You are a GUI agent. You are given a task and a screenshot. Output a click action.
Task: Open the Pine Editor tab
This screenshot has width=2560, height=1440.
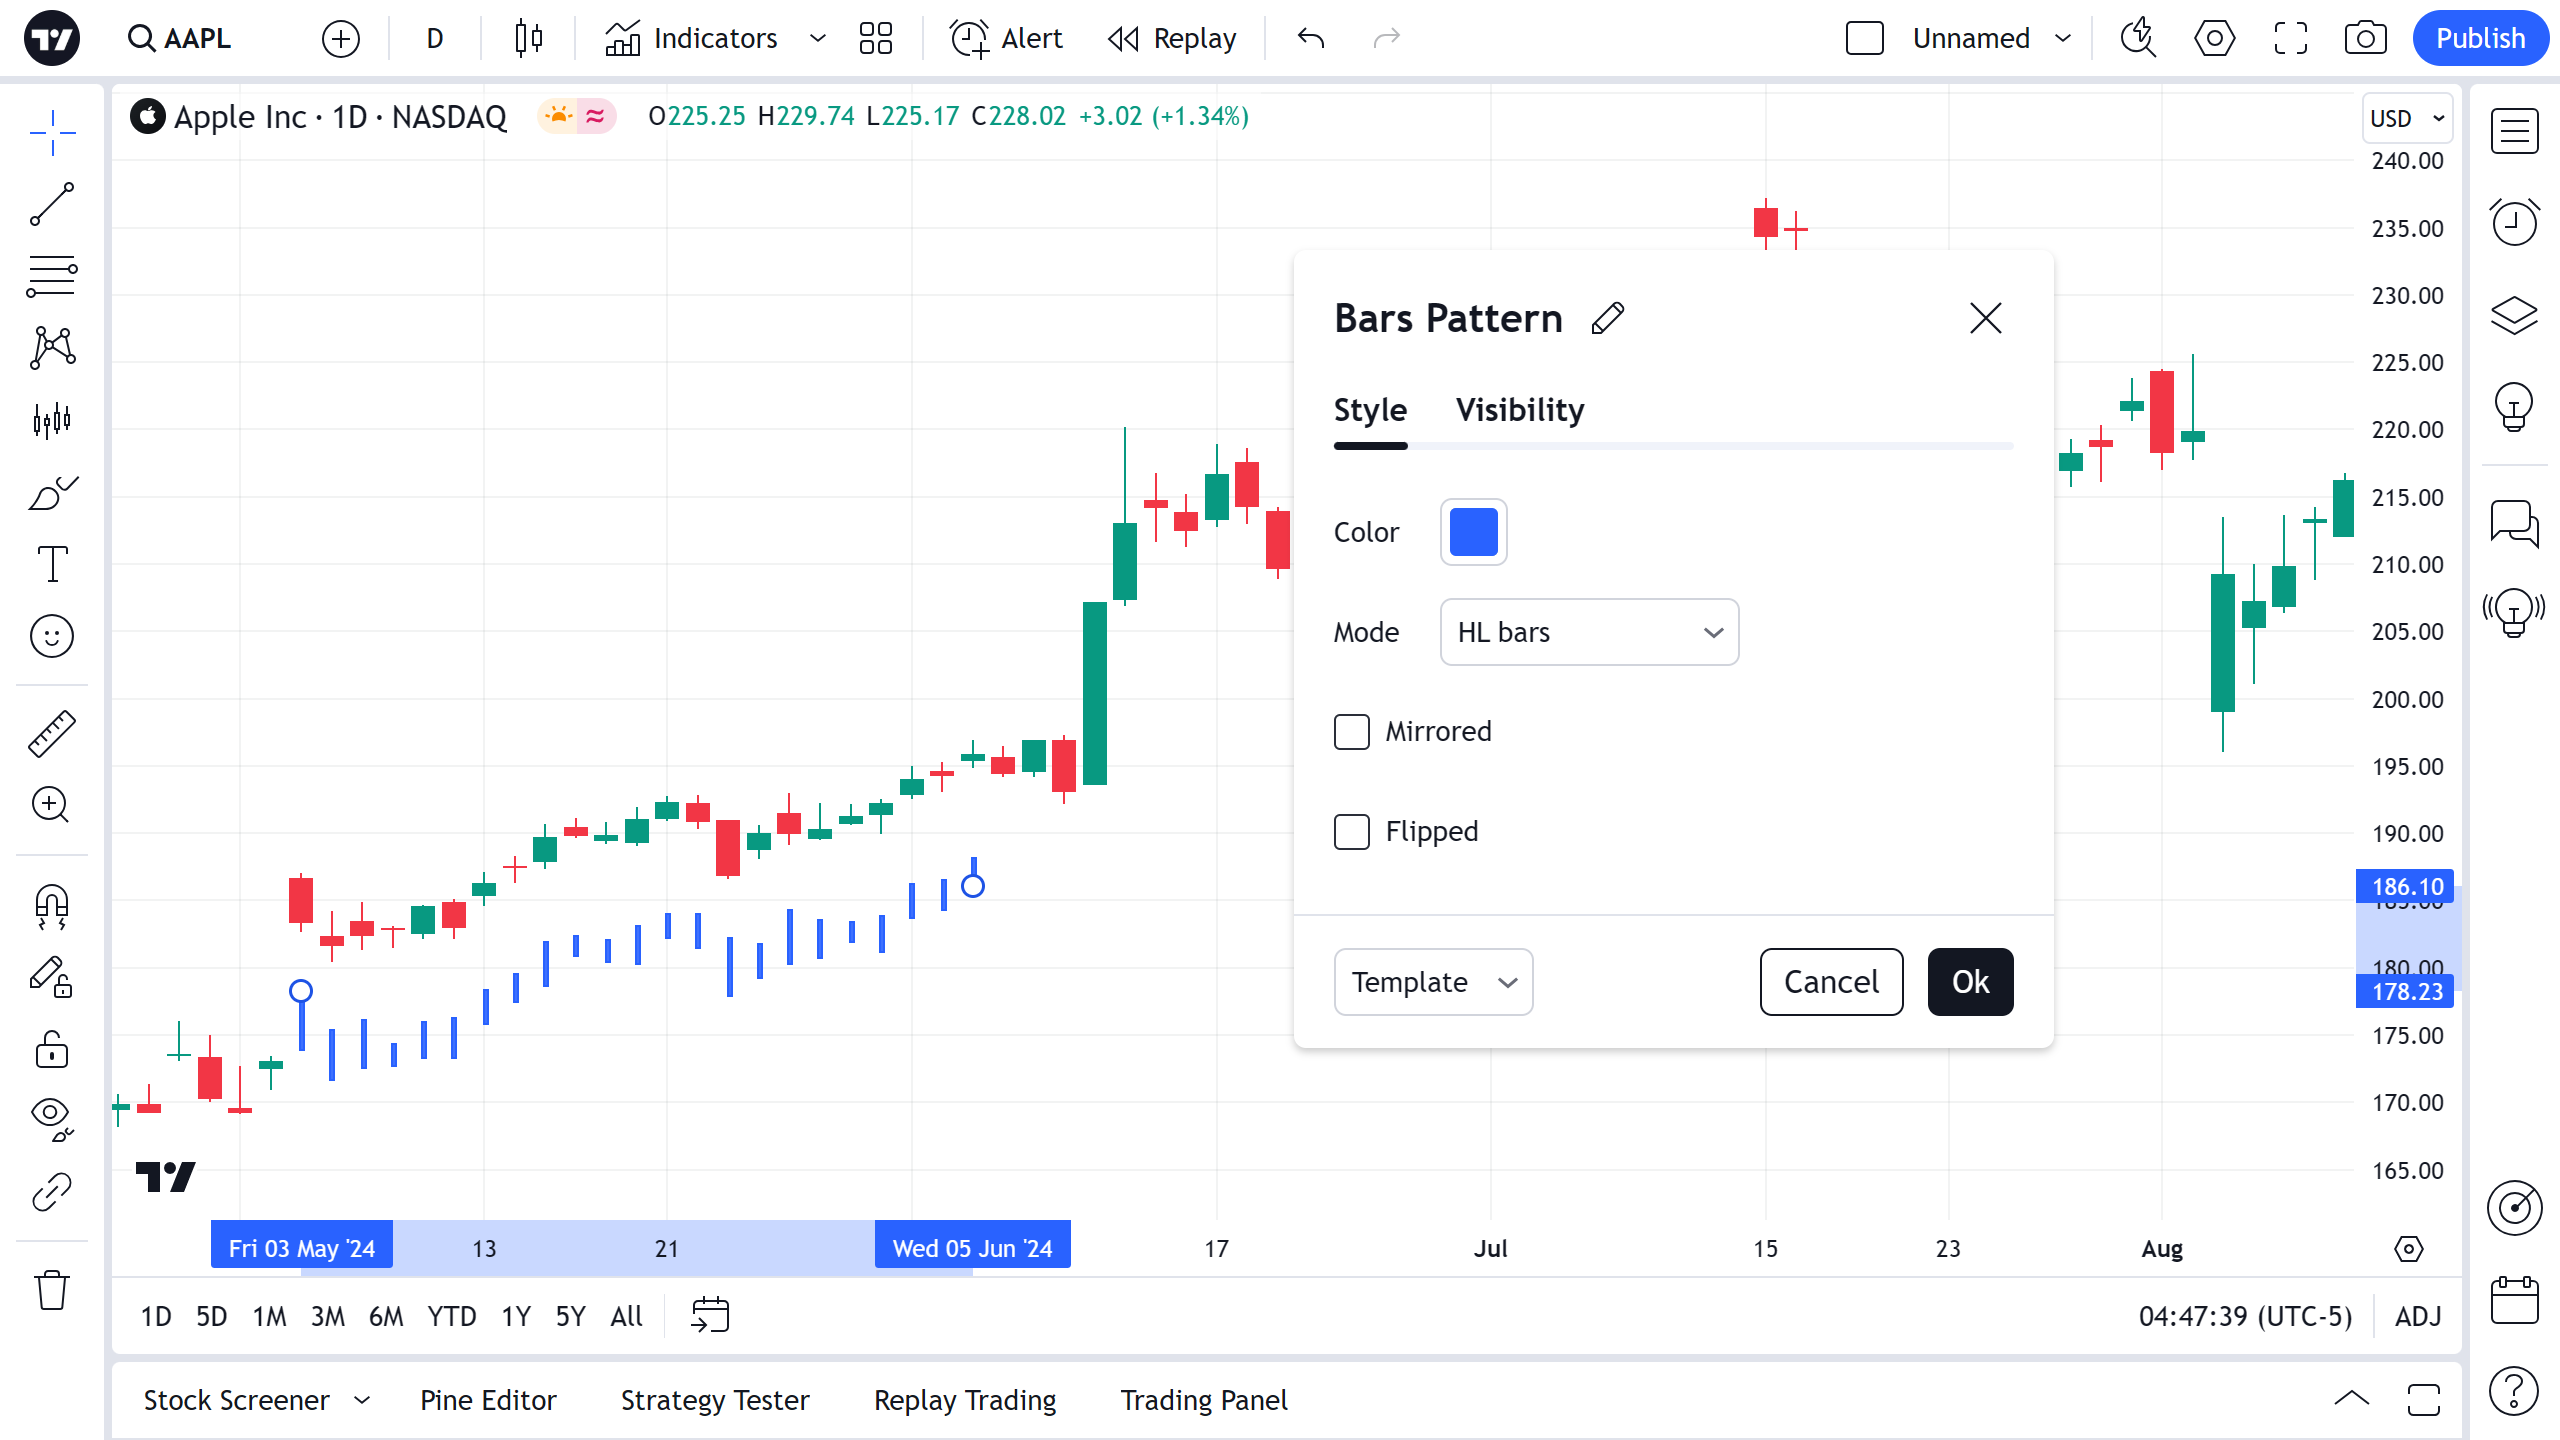point(488,1400)
